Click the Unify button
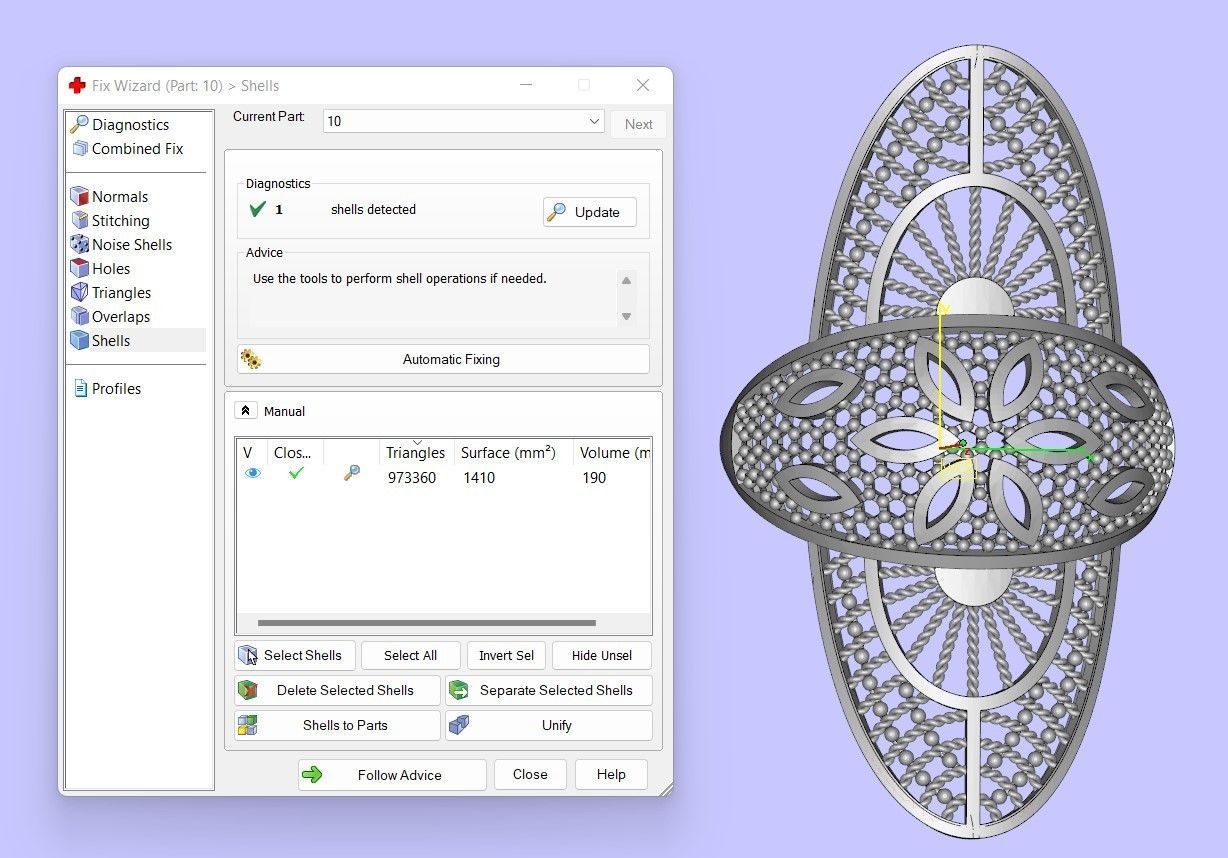The width and height of the screenshot is (1228, 858). 549,726
